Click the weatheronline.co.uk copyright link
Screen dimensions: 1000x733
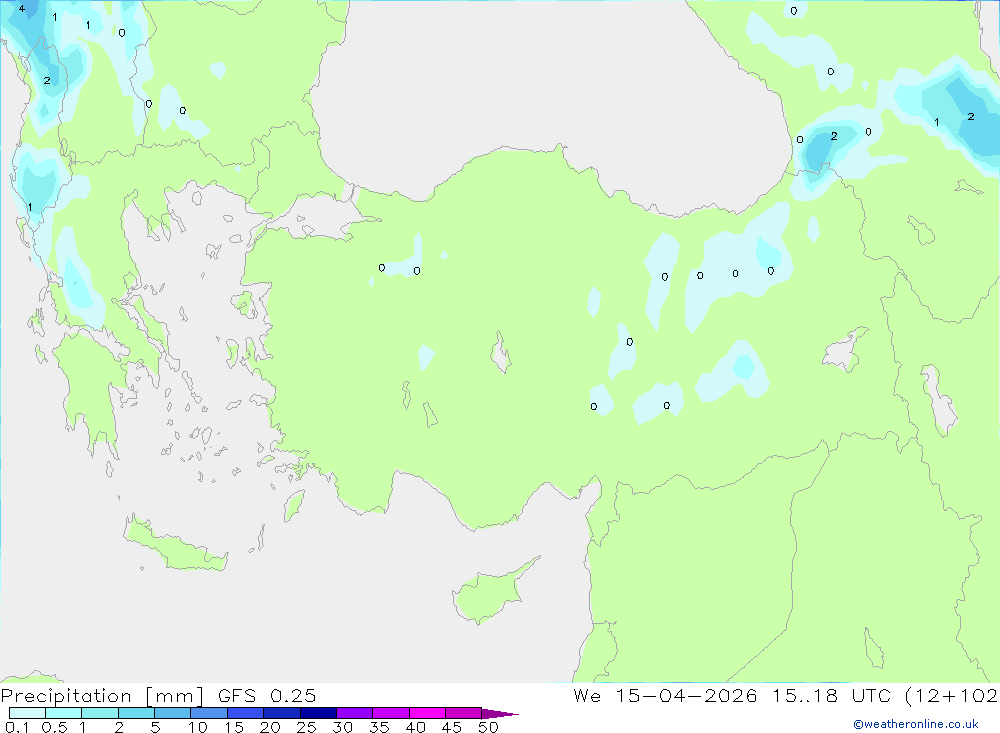(916, 724)
